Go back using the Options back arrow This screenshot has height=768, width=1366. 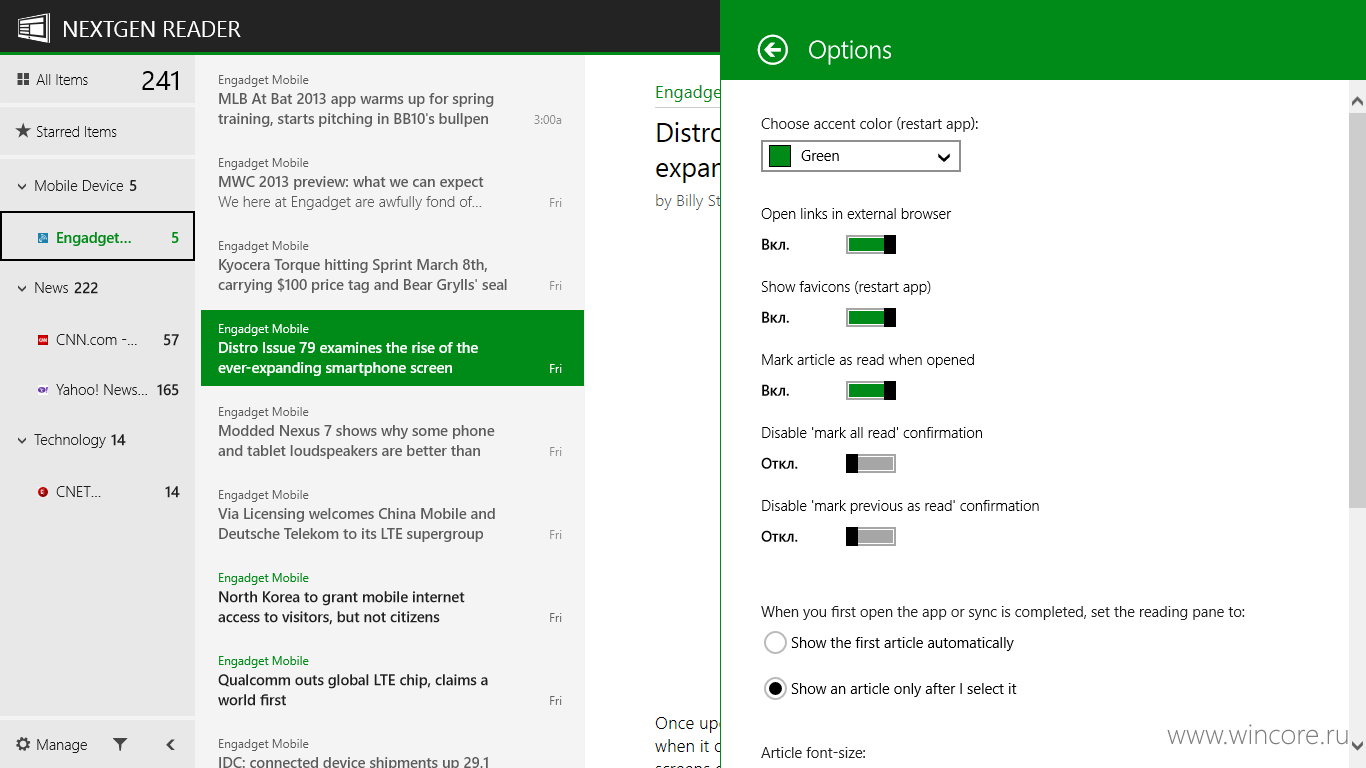coord(773,50)
